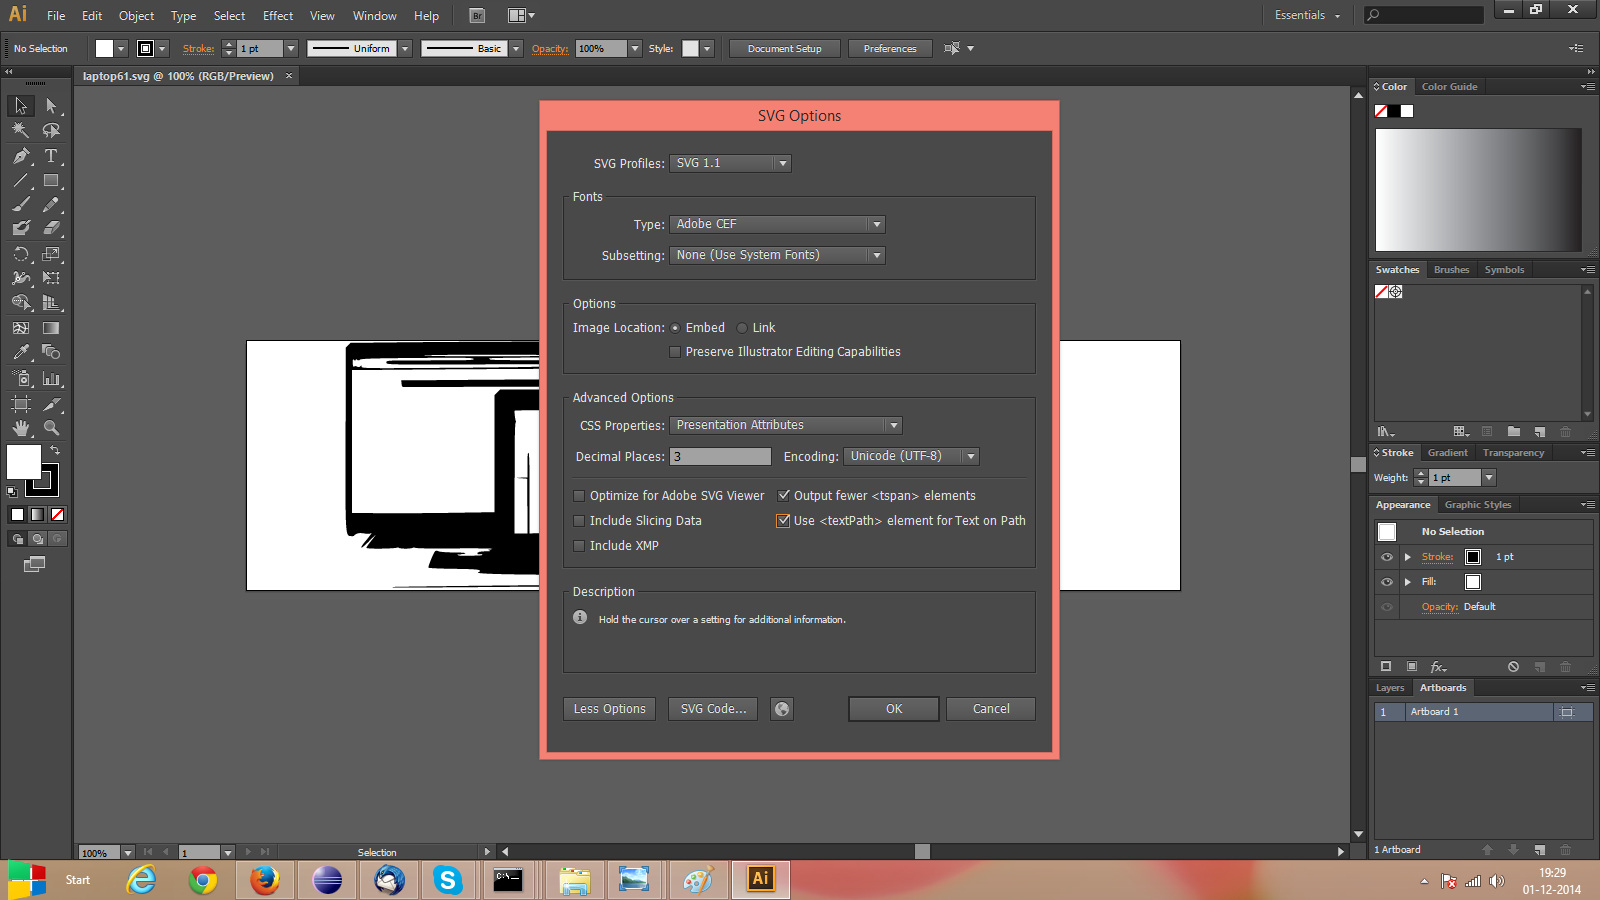Open CSS Properties dropdown

[786, 425]
